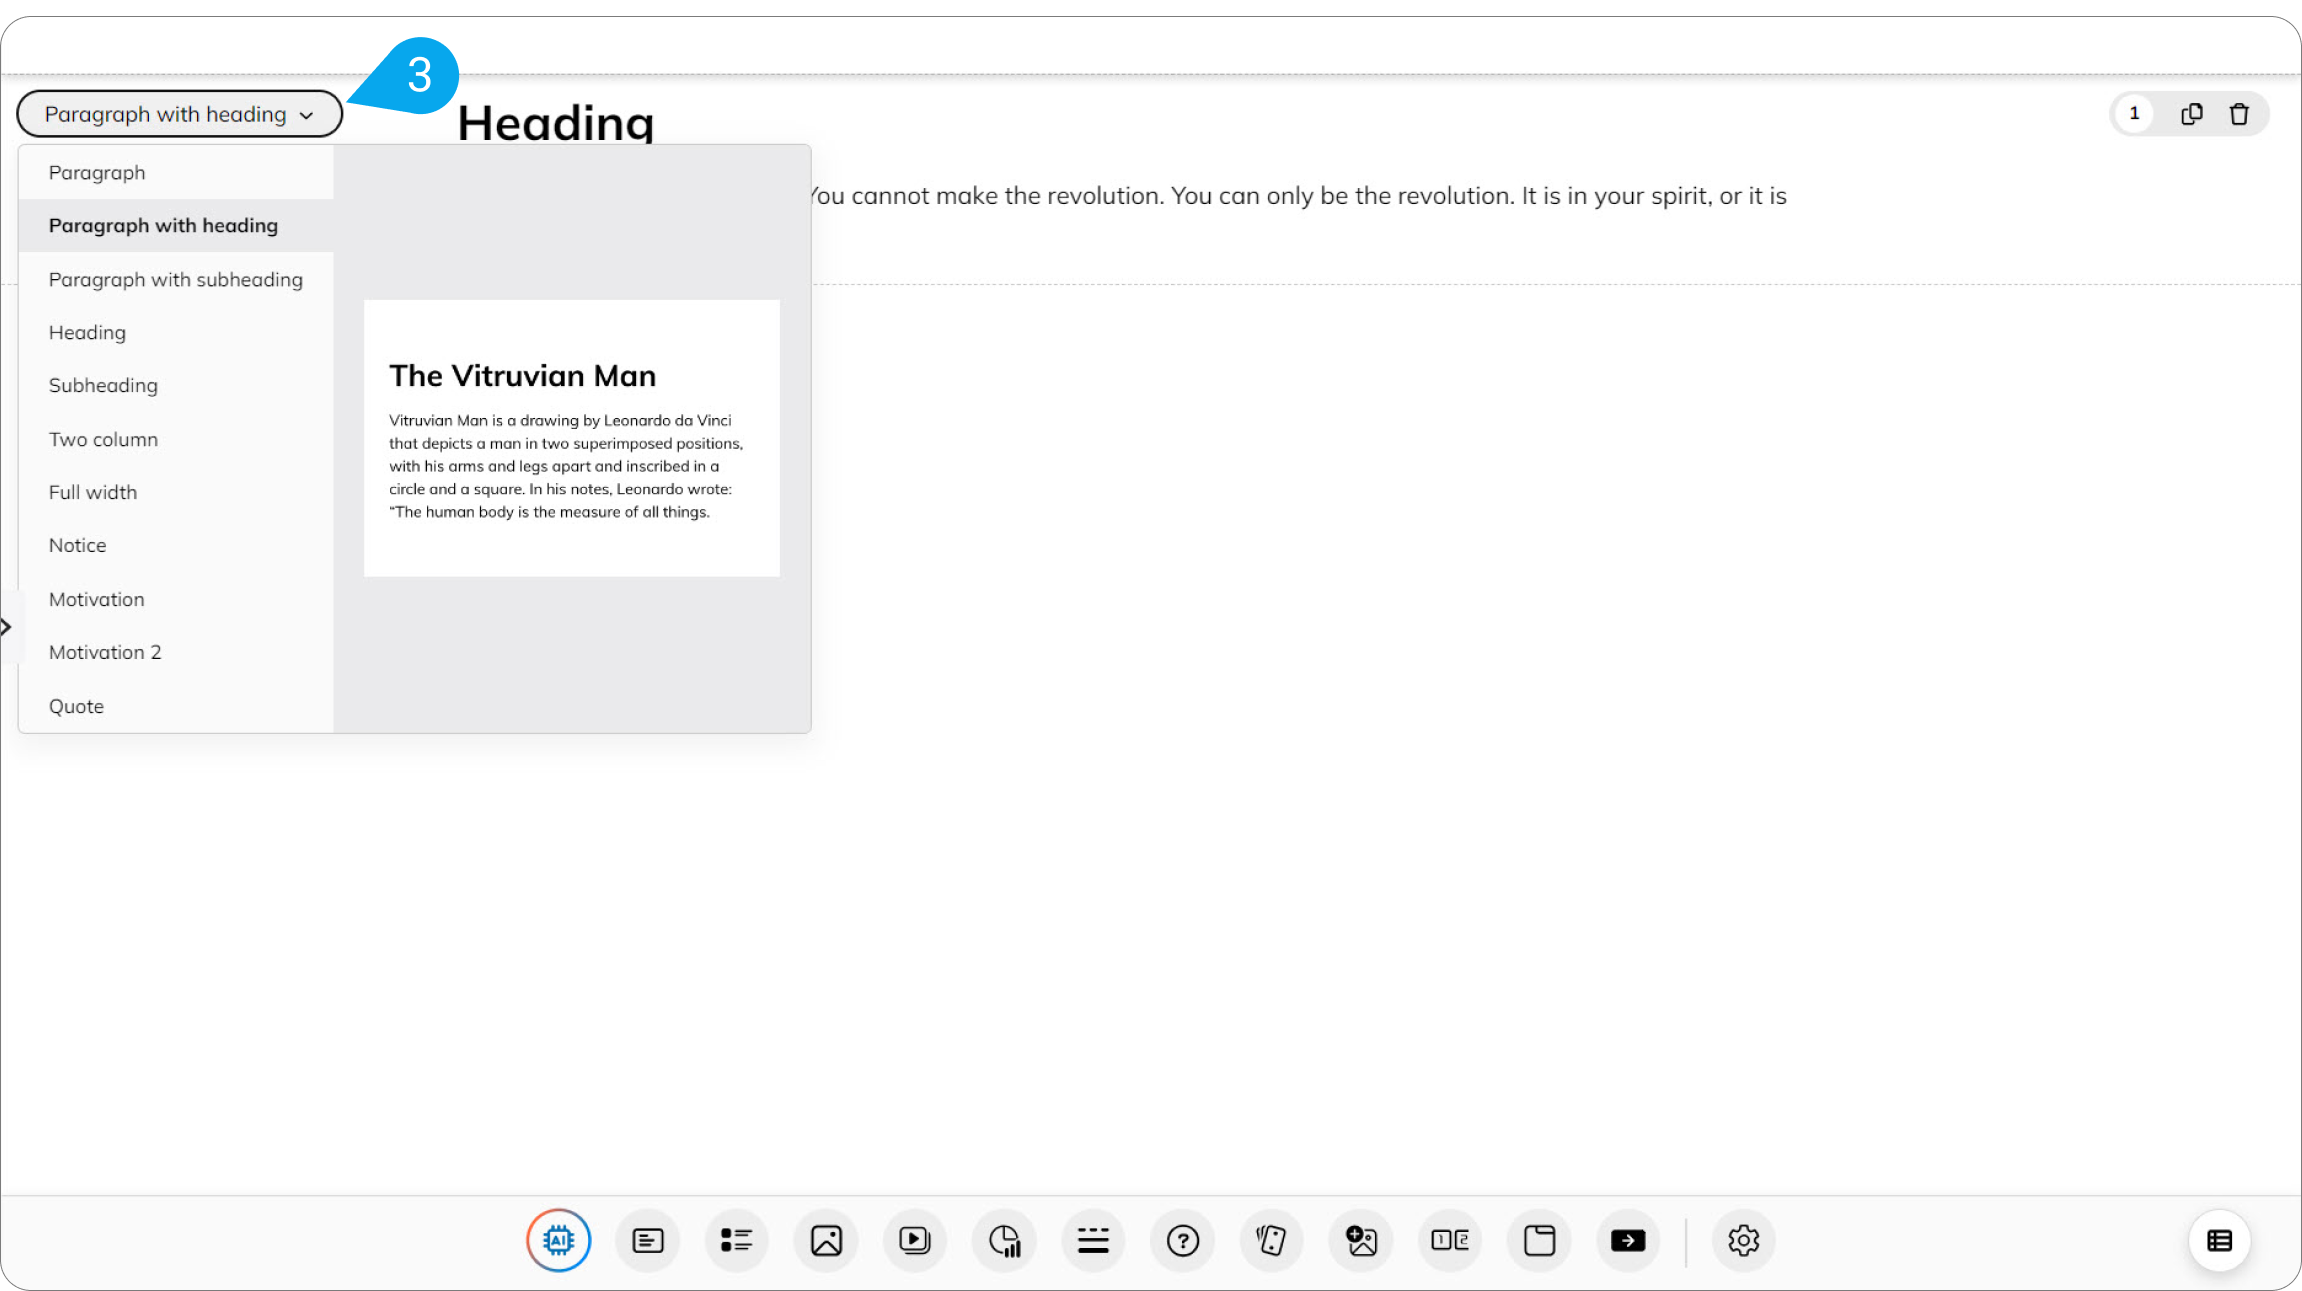The image size is (2302, 1291).
Task: Pick the Subheading layout option
Action: [176, 385]
